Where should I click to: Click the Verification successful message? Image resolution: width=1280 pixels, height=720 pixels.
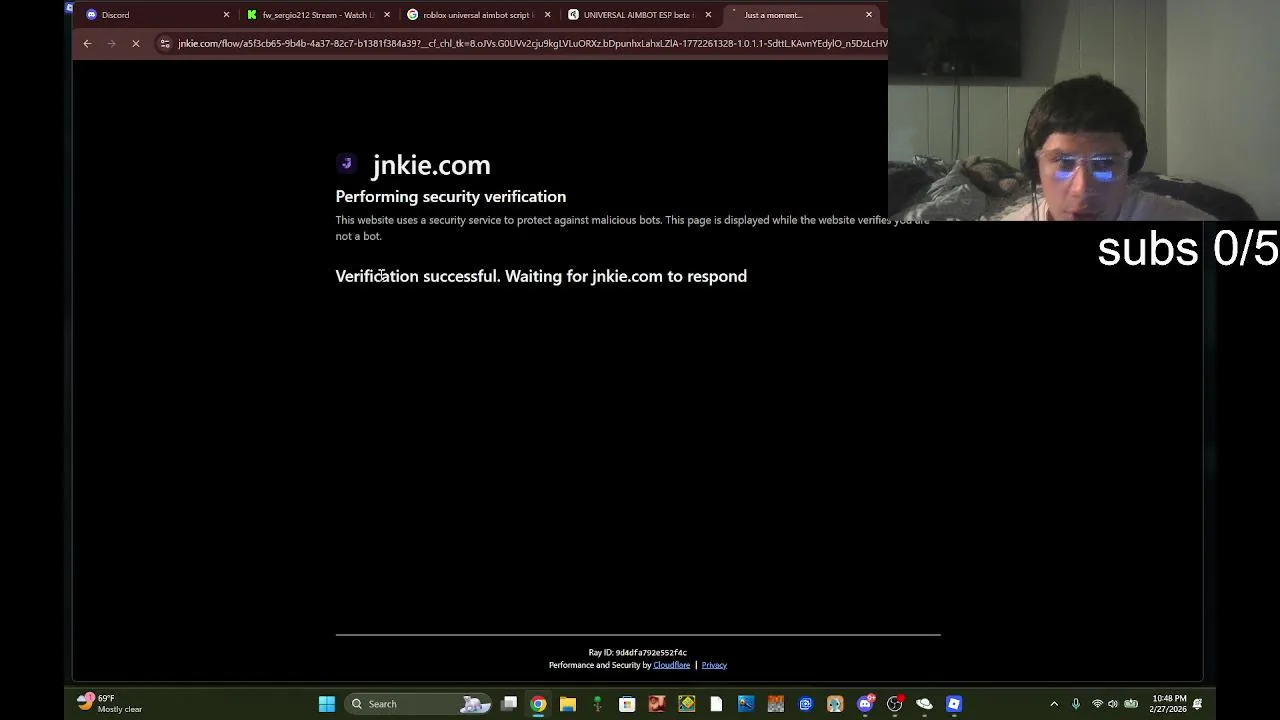pos(541,276)
